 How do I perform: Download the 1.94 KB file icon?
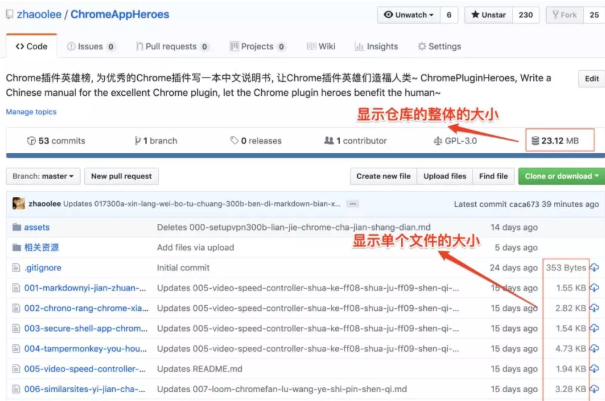(595, 369)
